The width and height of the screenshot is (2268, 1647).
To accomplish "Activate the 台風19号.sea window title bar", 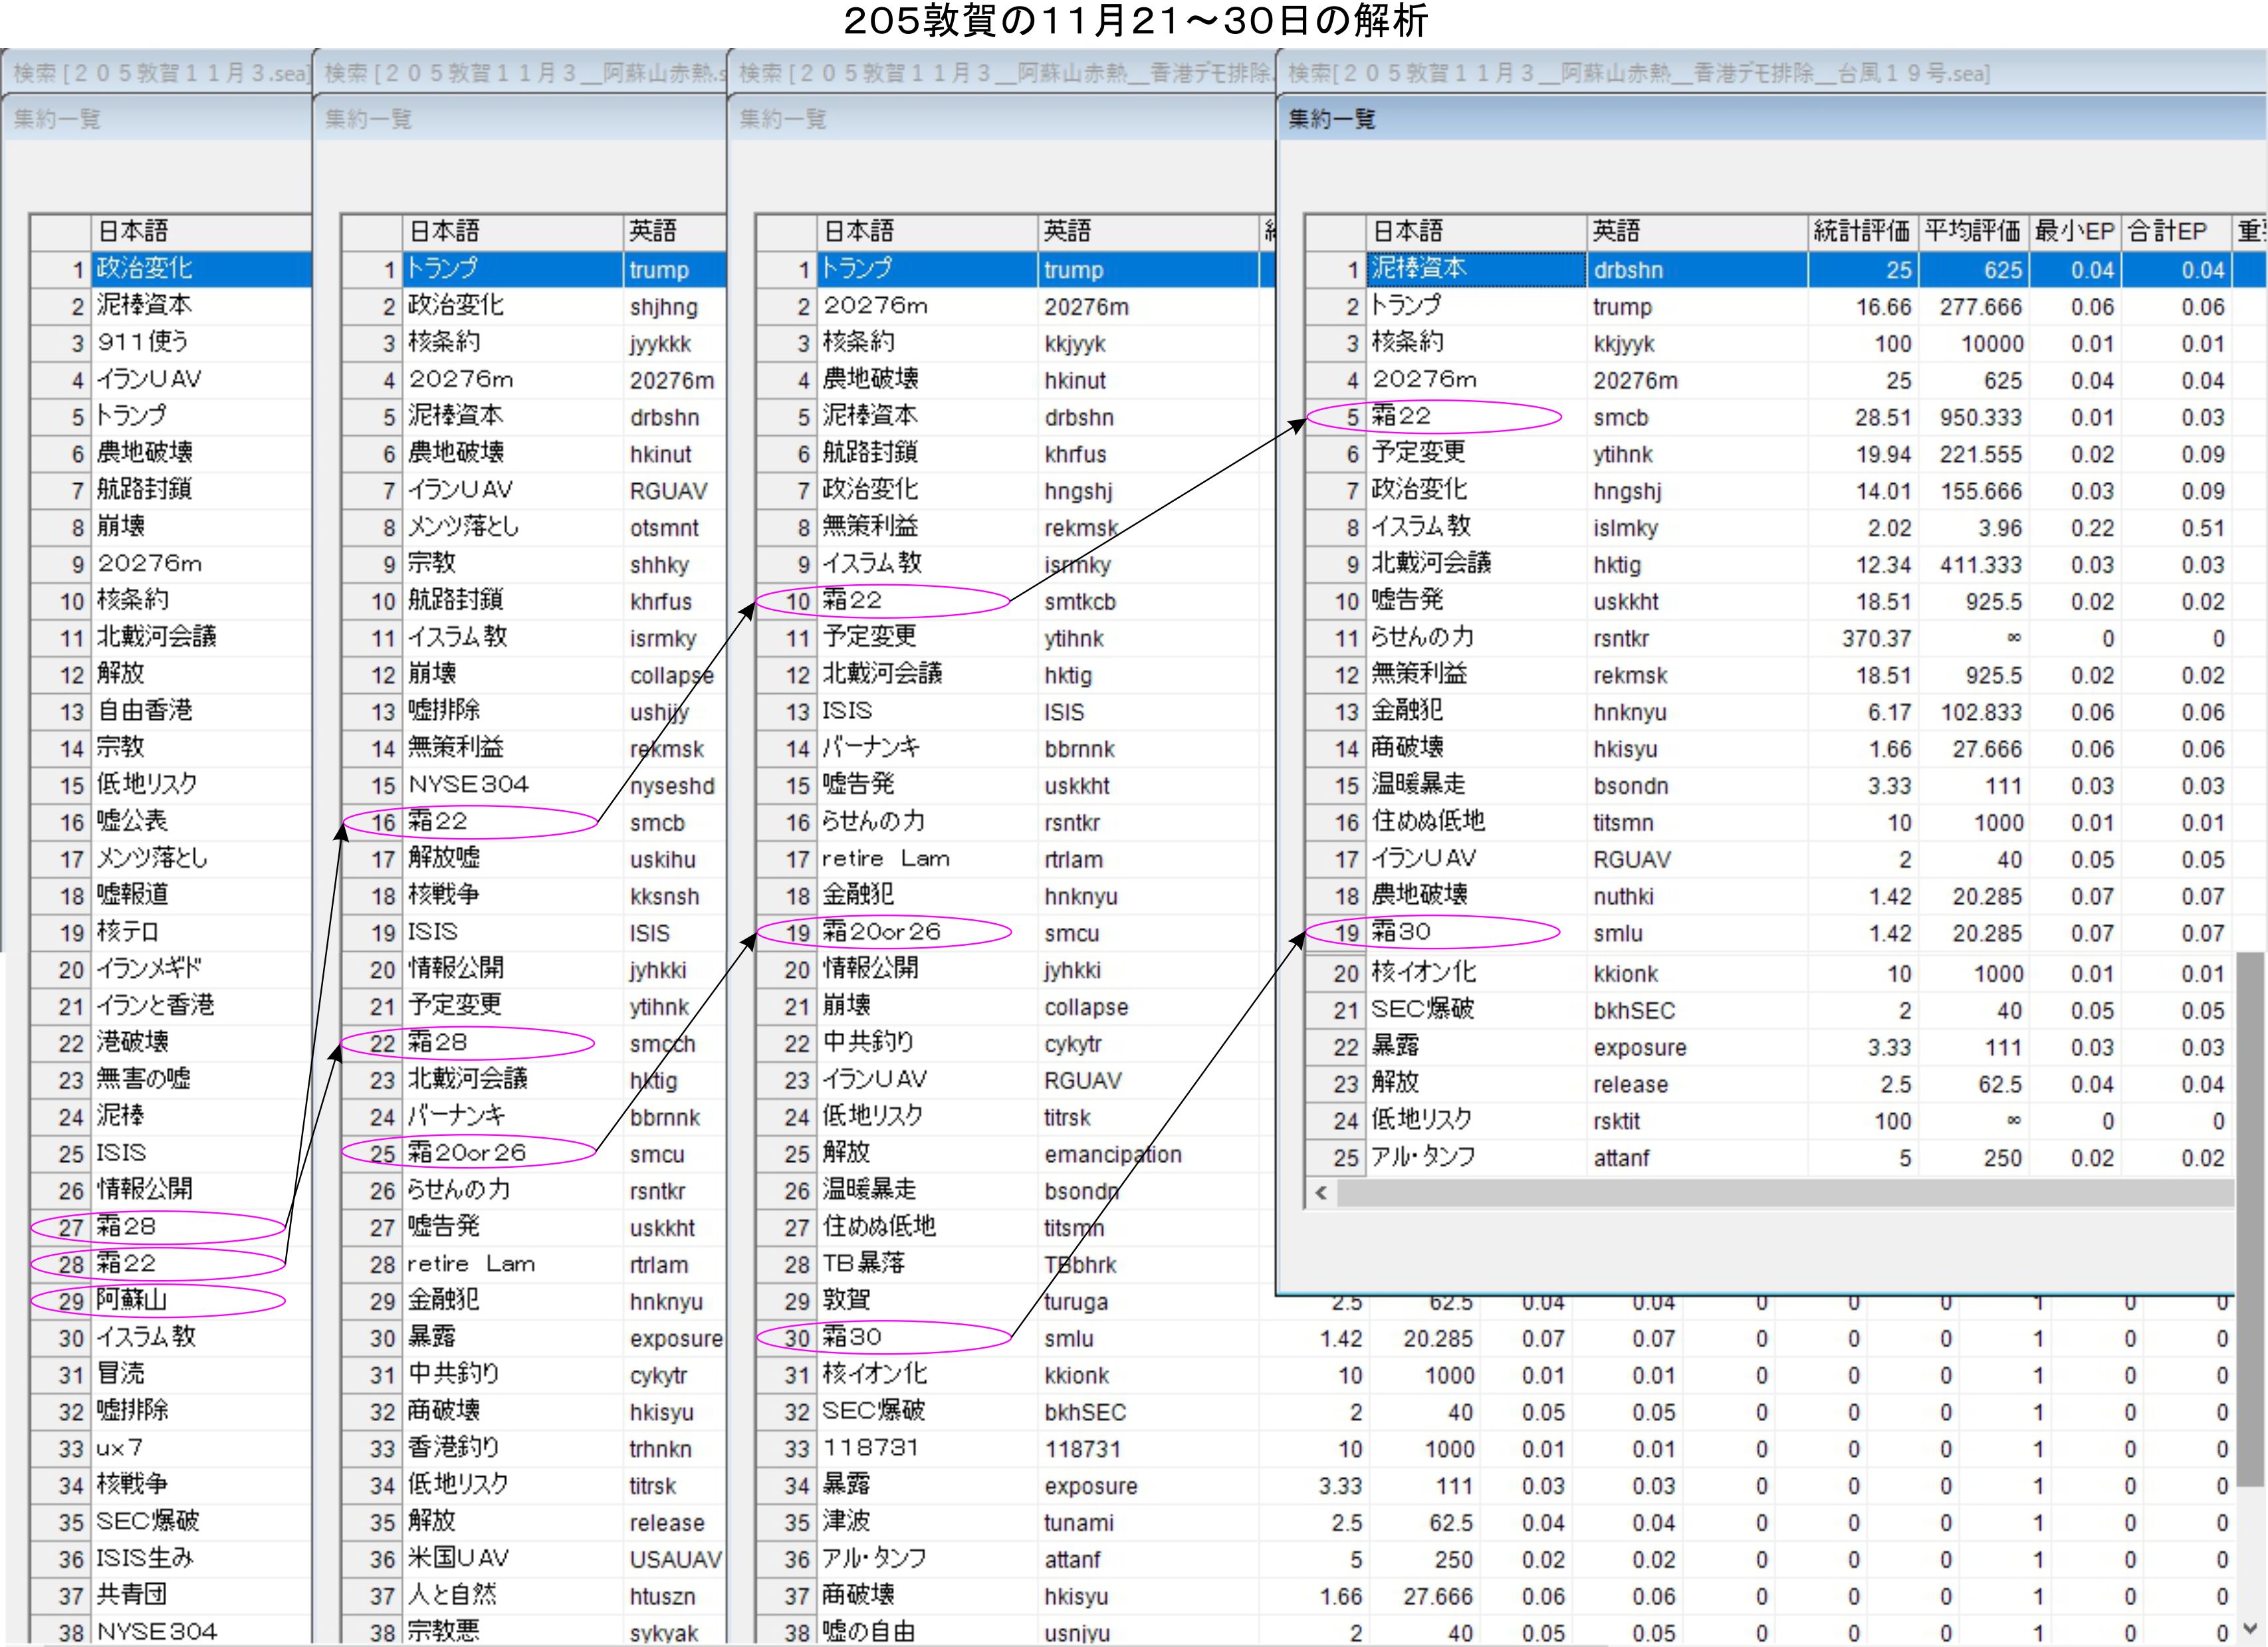I will (1640, 73).
